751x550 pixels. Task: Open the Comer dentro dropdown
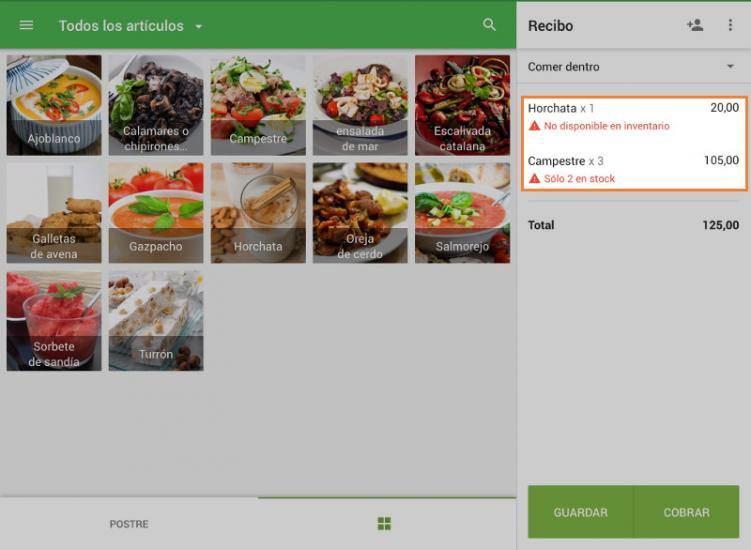[632, 67]
